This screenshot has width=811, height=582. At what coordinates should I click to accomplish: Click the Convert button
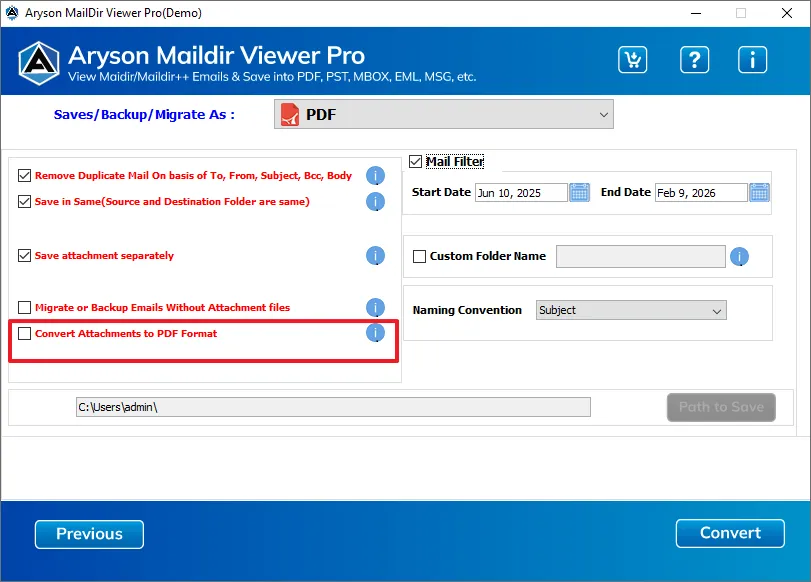point(730,533)
